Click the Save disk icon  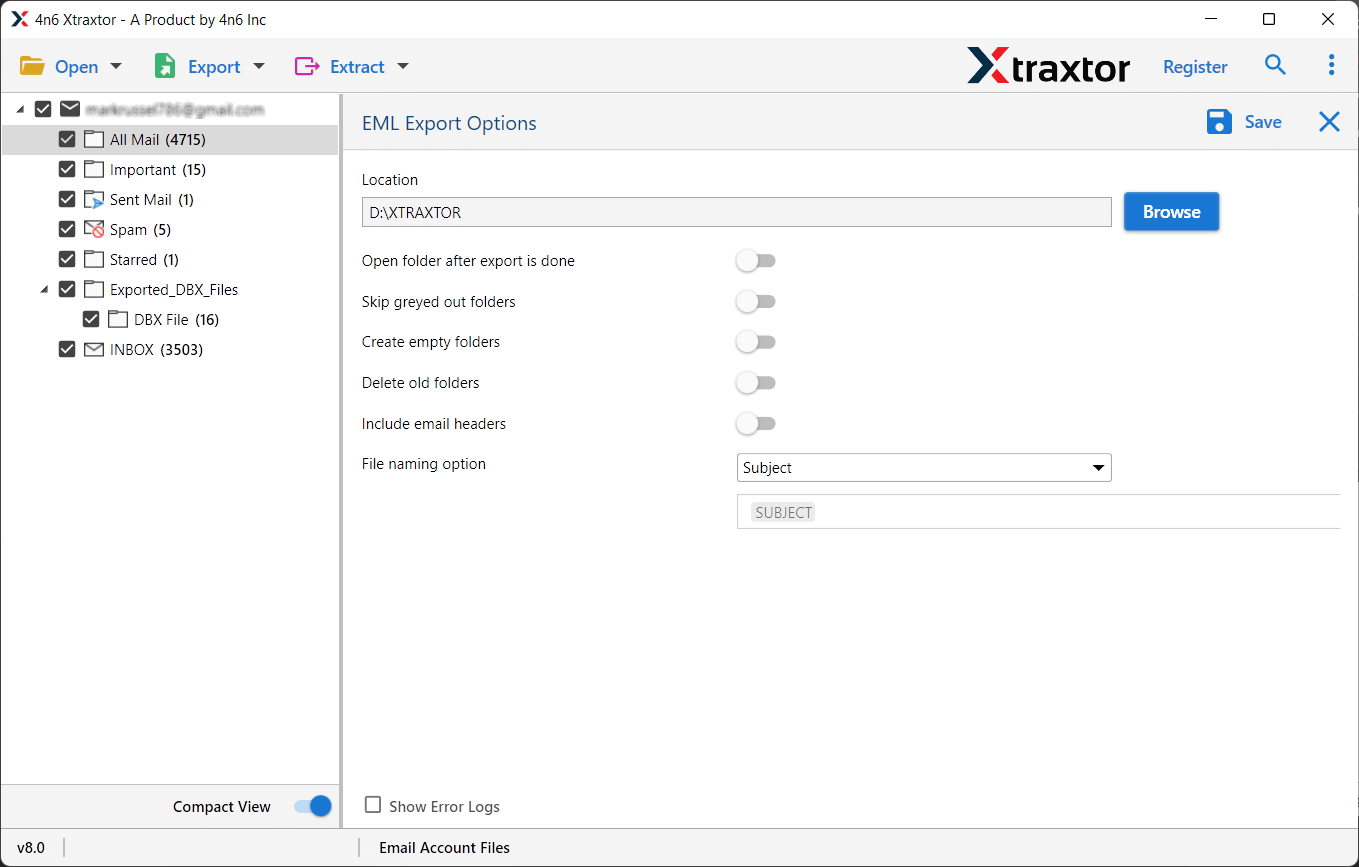tap(1219, 121)
